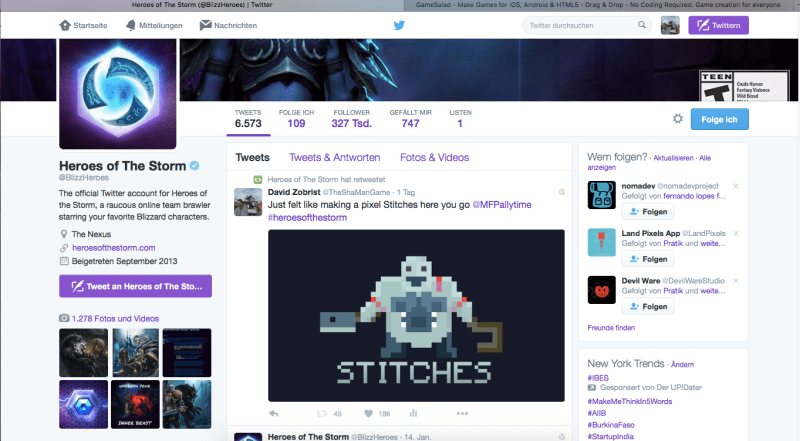Open the werewolf creature photo thumbnail
This screenshot has width=800, height=441.
click(x=84, y=353)
